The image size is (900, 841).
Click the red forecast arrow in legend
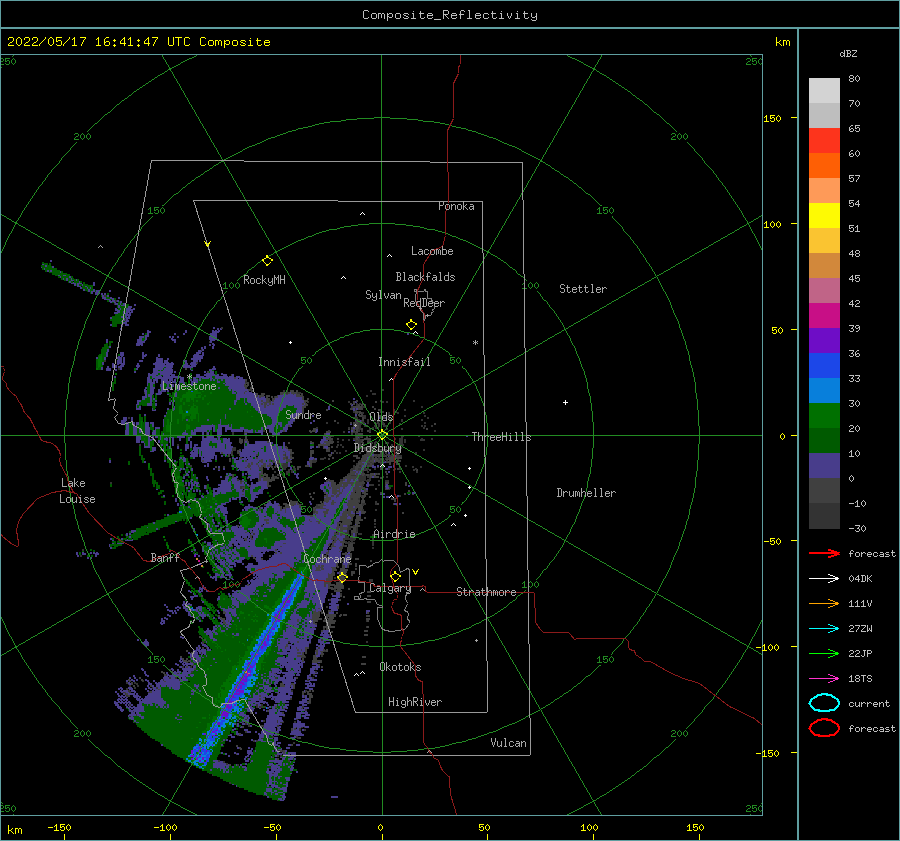[x=824, y=553]
